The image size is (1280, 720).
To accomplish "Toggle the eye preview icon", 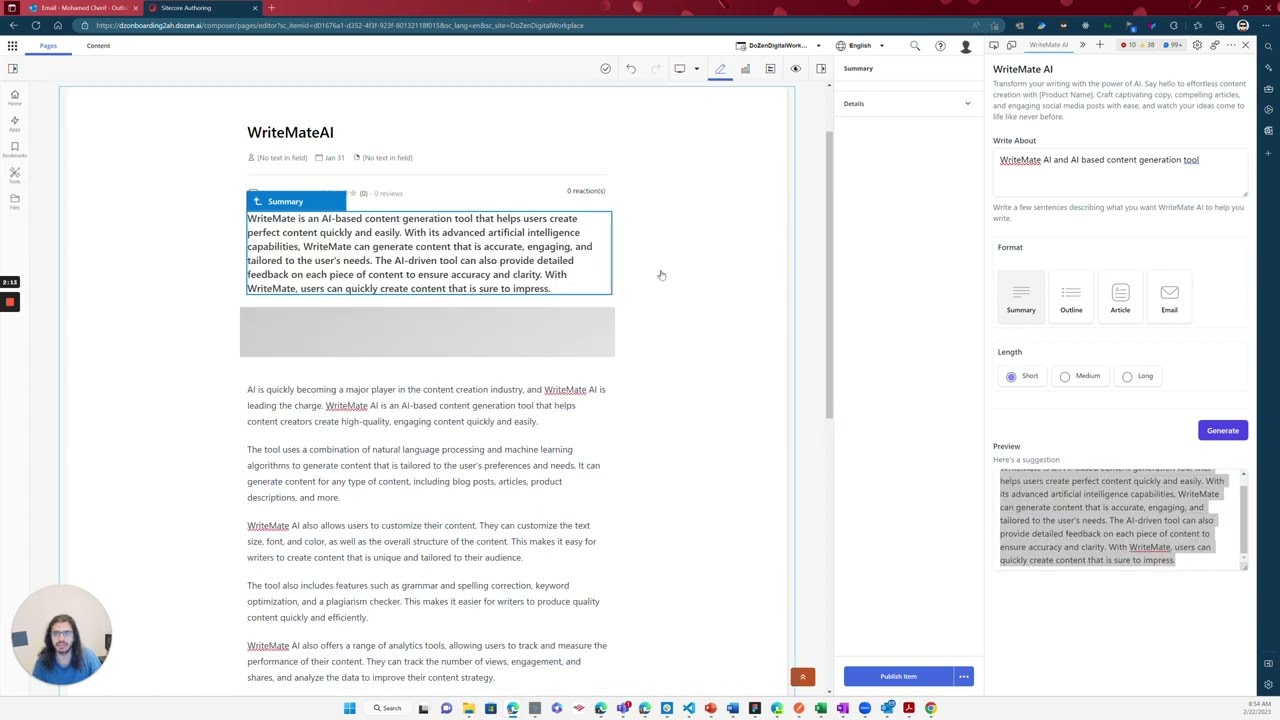I will click(x=796, y=69).
